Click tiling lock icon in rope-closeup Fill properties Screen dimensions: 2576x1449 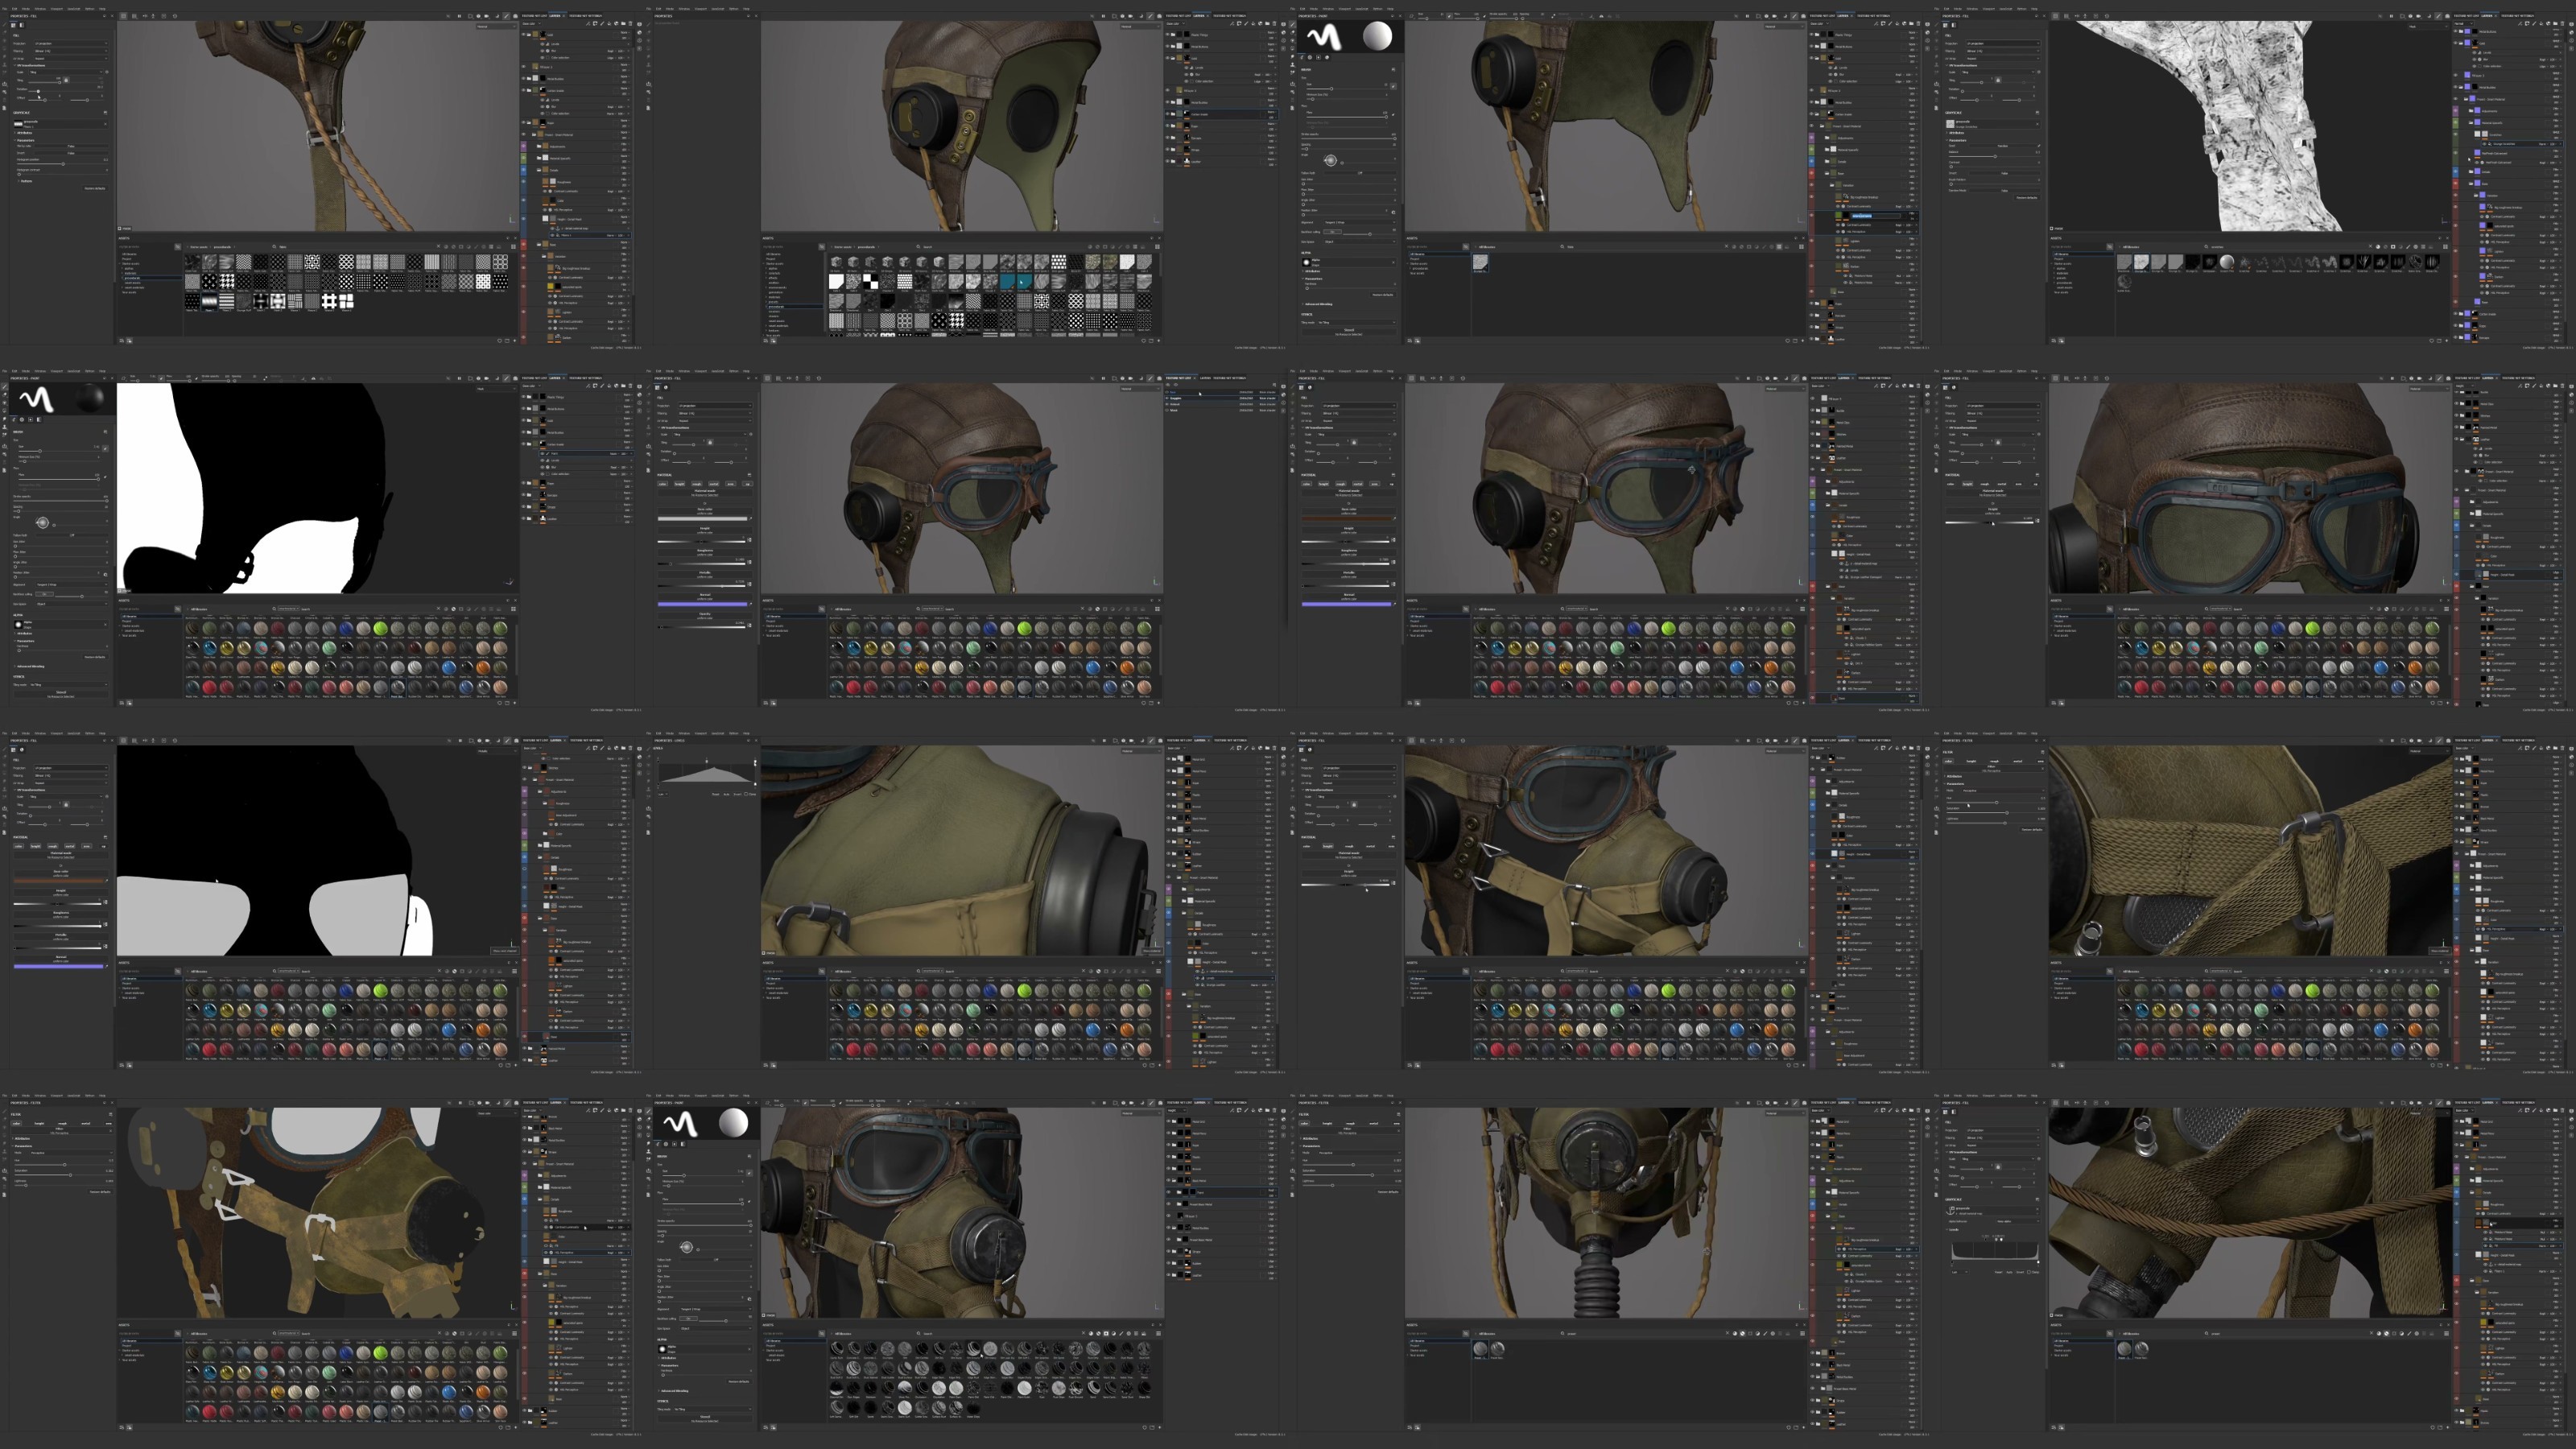66,80
